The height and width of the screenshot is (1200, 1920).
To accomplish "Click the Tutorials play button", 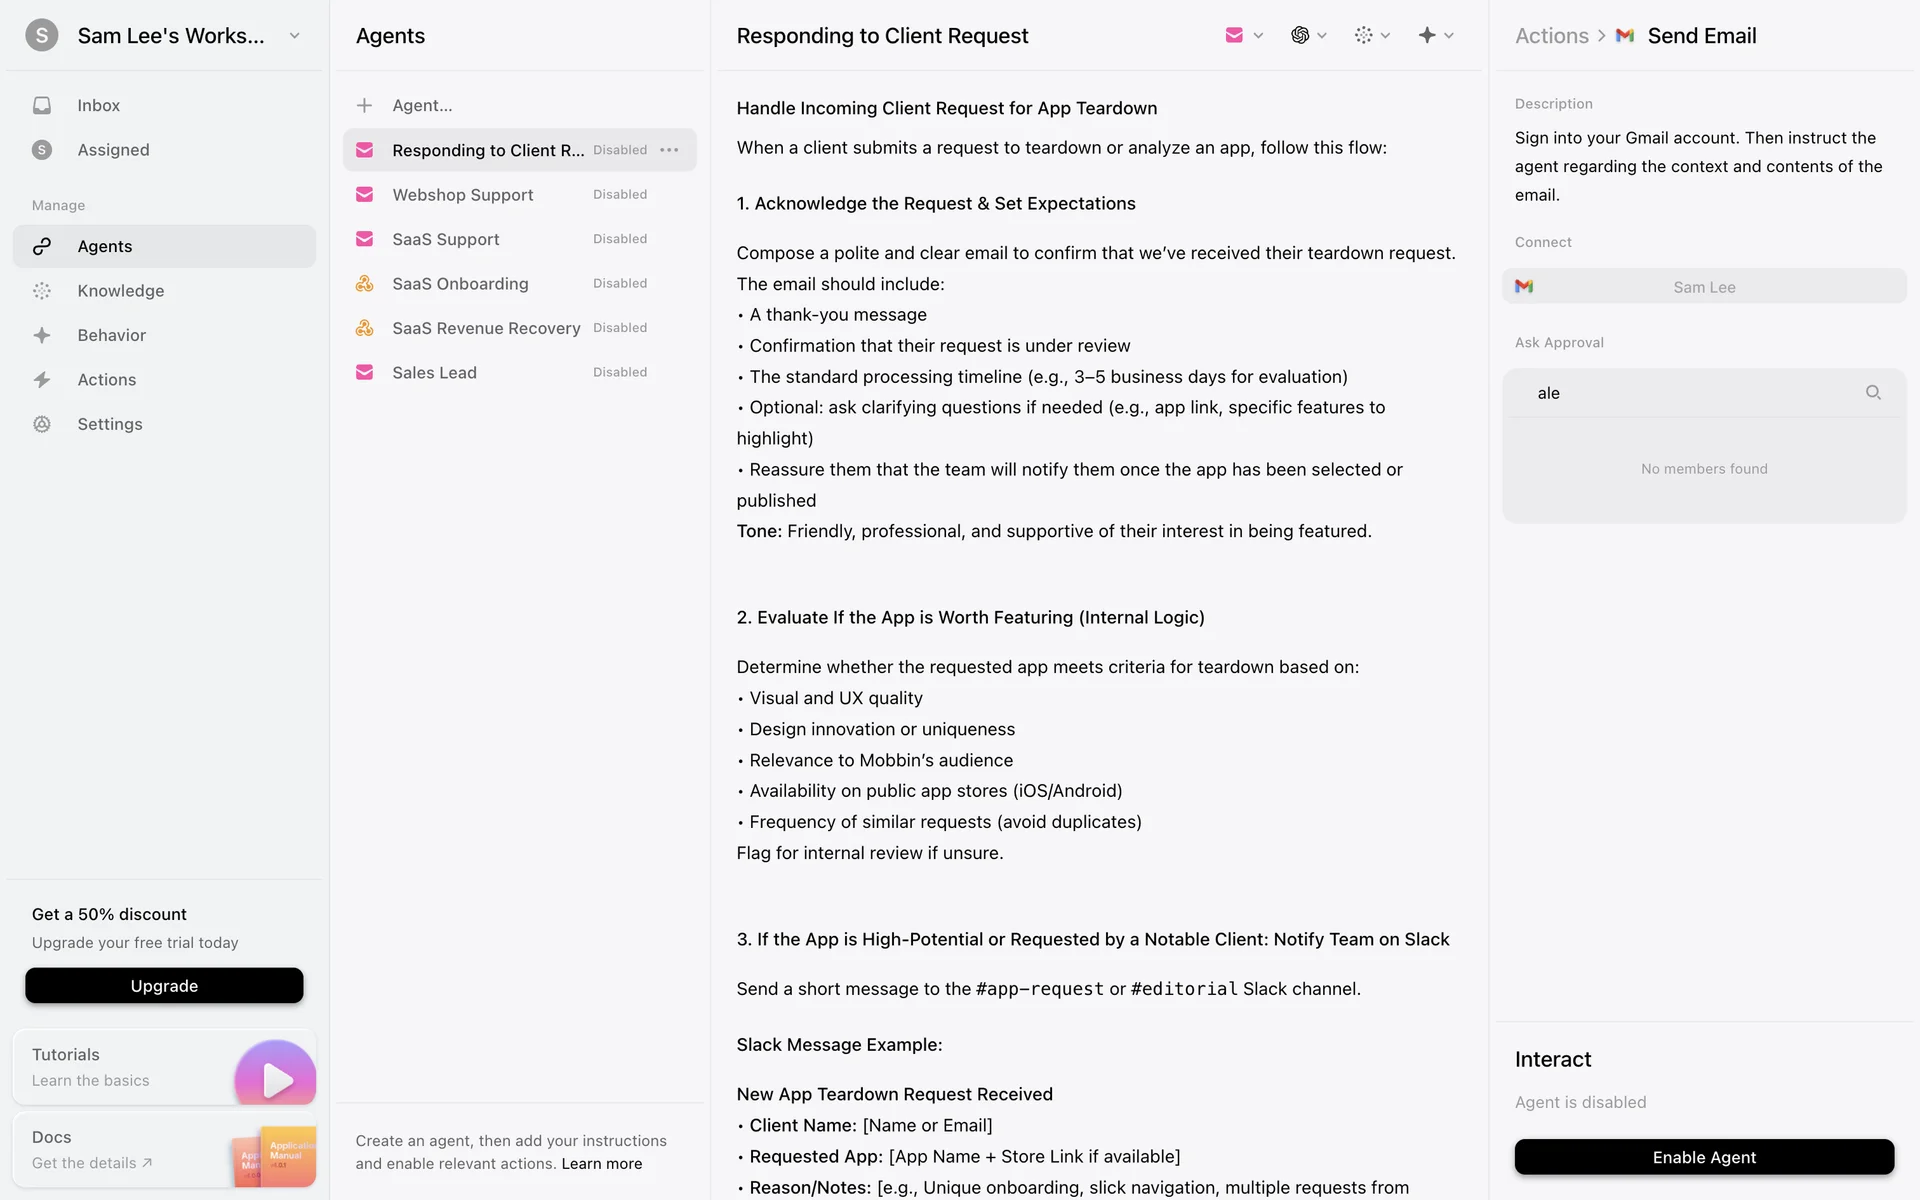I will pyautogui.click(x=275, y=1078).
